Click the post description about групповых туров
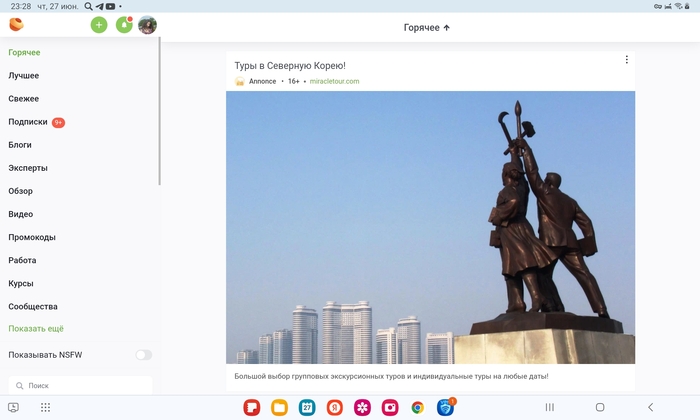Image resolution: width=700 pixels, height=420 pixels. (x=391, y=376)
